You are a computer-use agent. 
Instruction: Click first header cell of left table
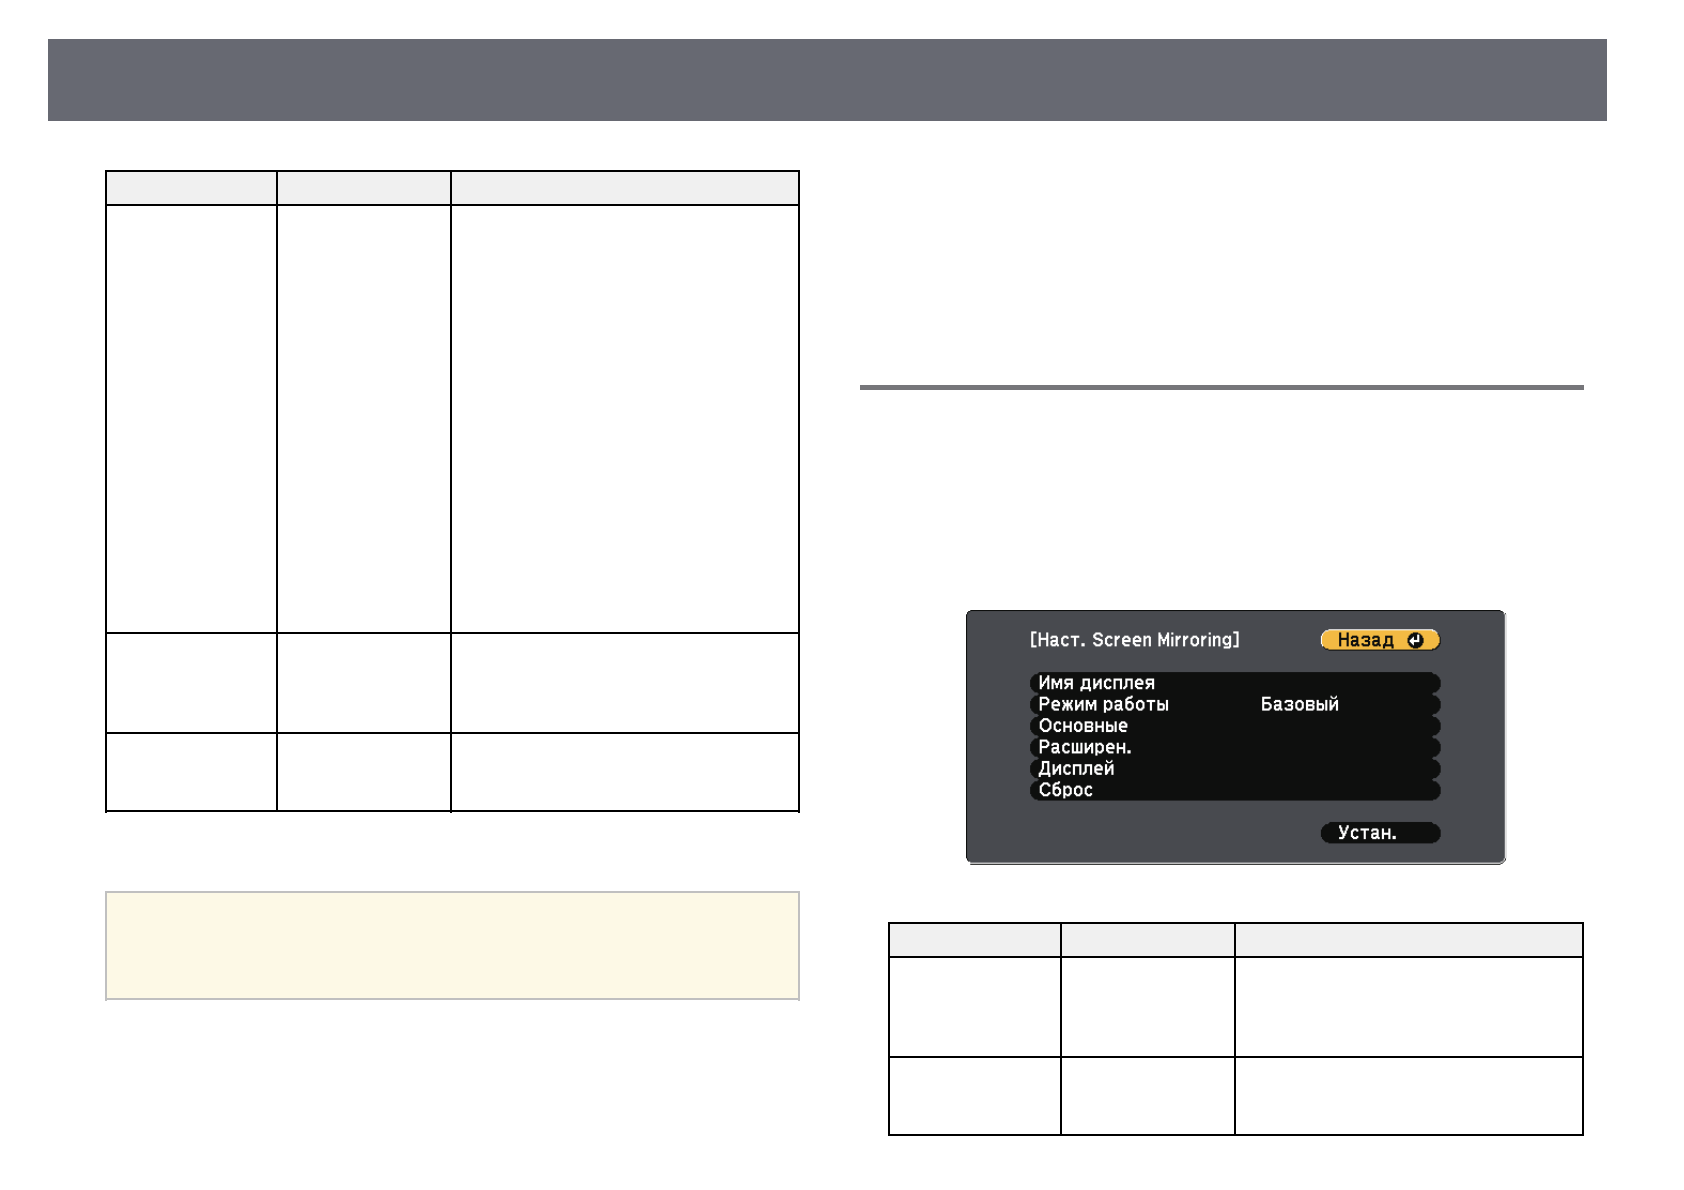coord(191,188)
